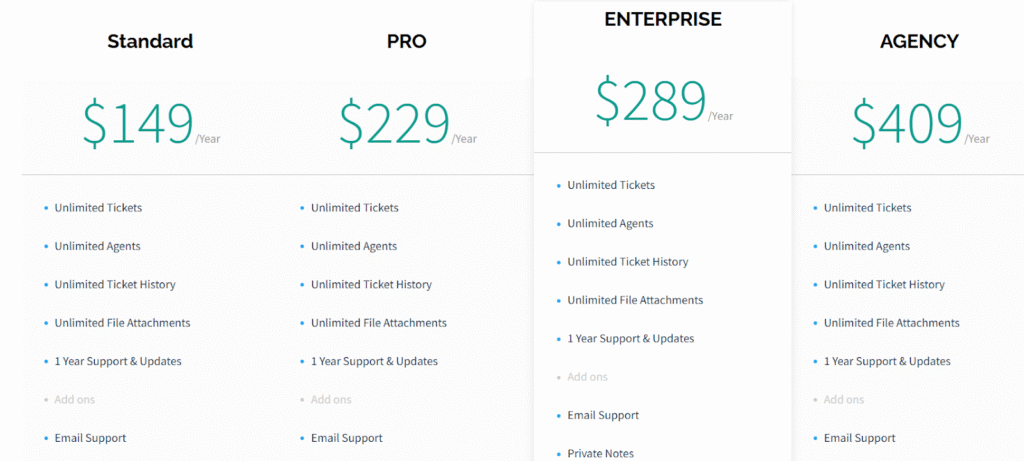The width and height of the screenshot is (1024, 461).
Task: Click the $409 Agency price
Action: [x=920, y=124]
